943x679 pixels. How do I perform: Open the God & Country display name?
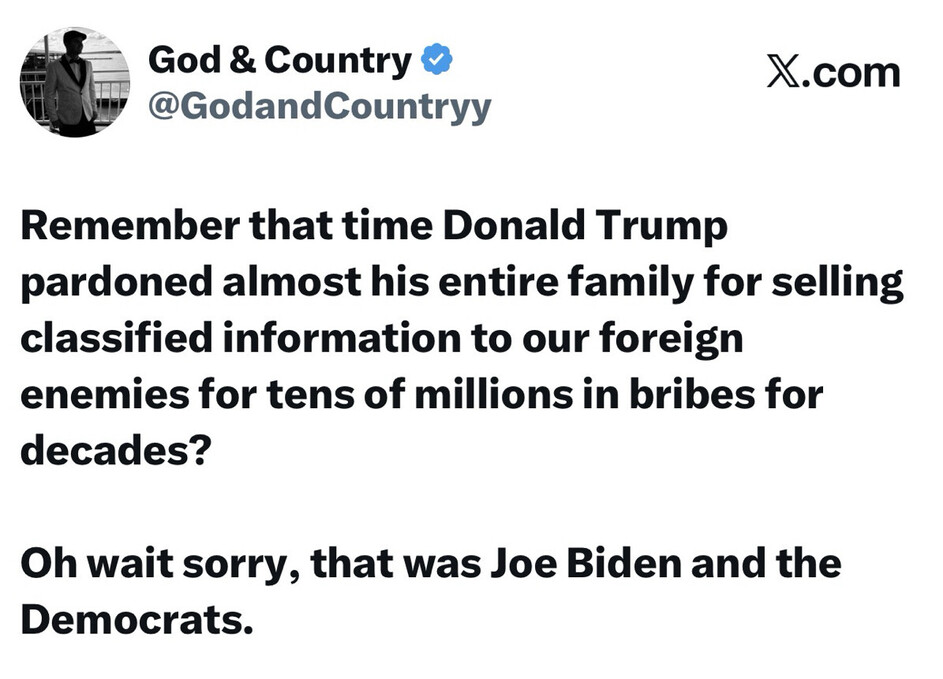279,62
